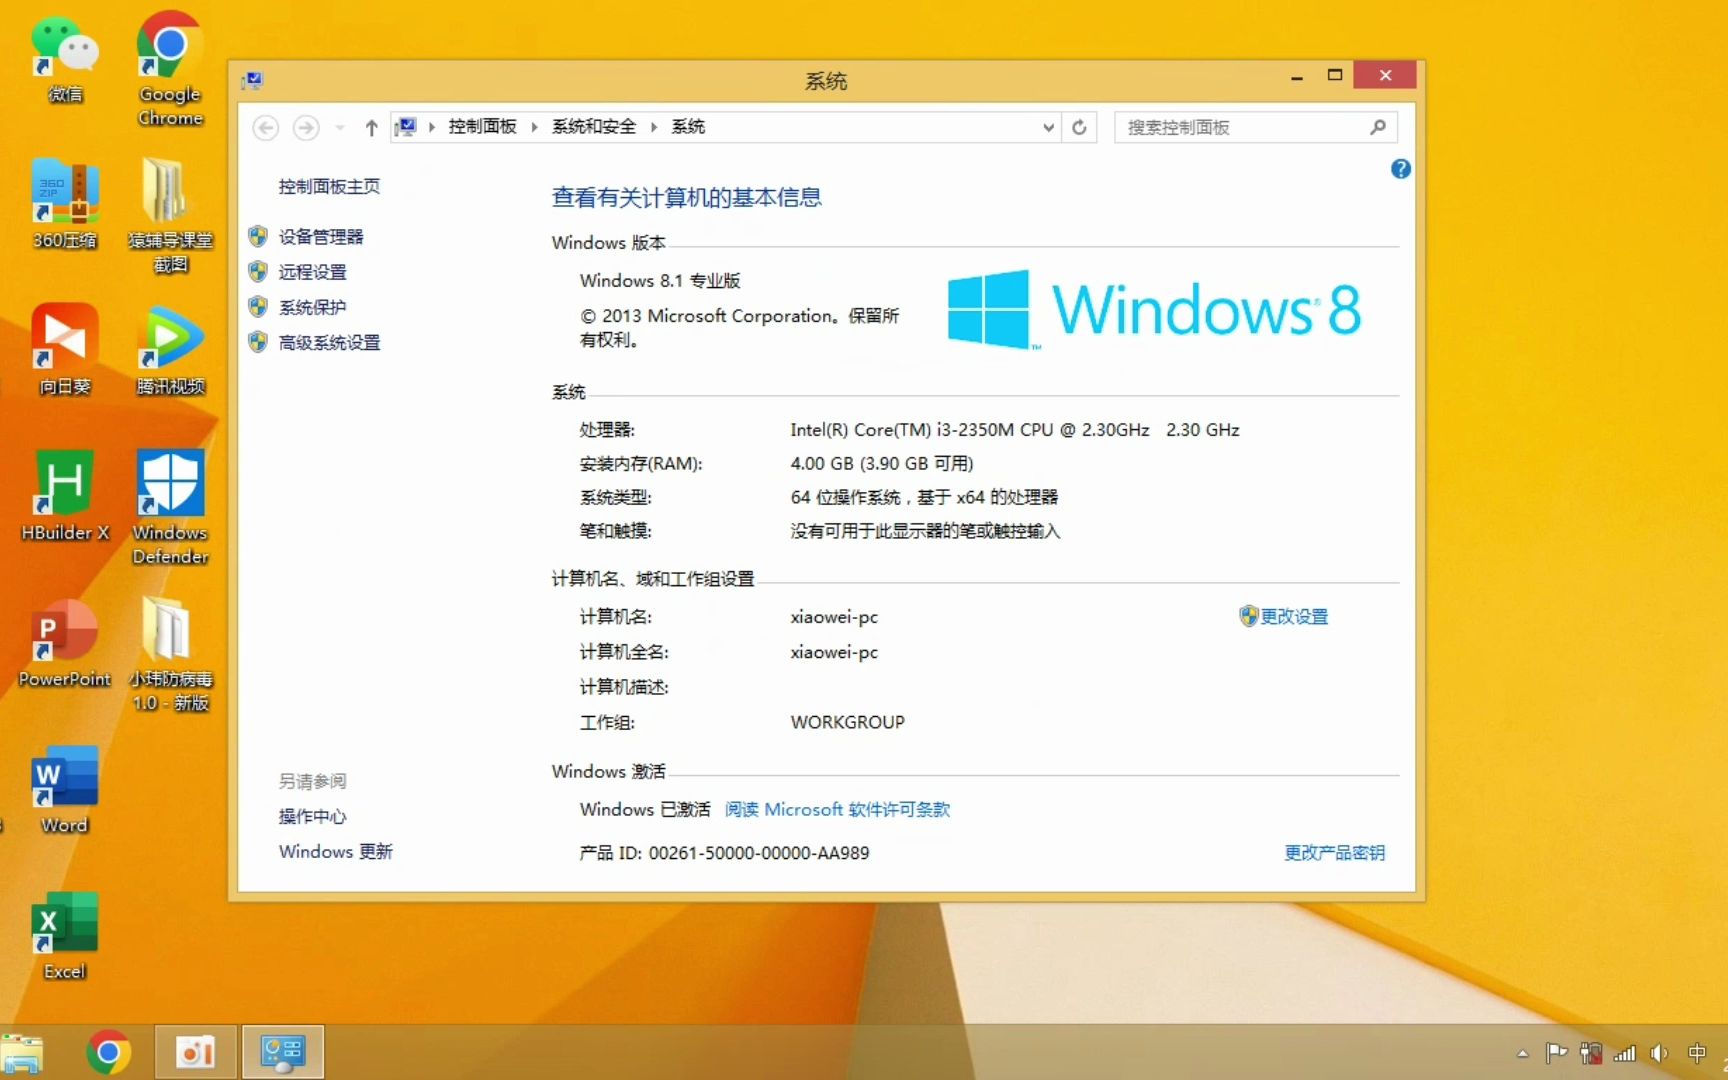Select 系统 in the breadcrumb
This screenshot has height=1080, width=1728.
pos(688,127)
